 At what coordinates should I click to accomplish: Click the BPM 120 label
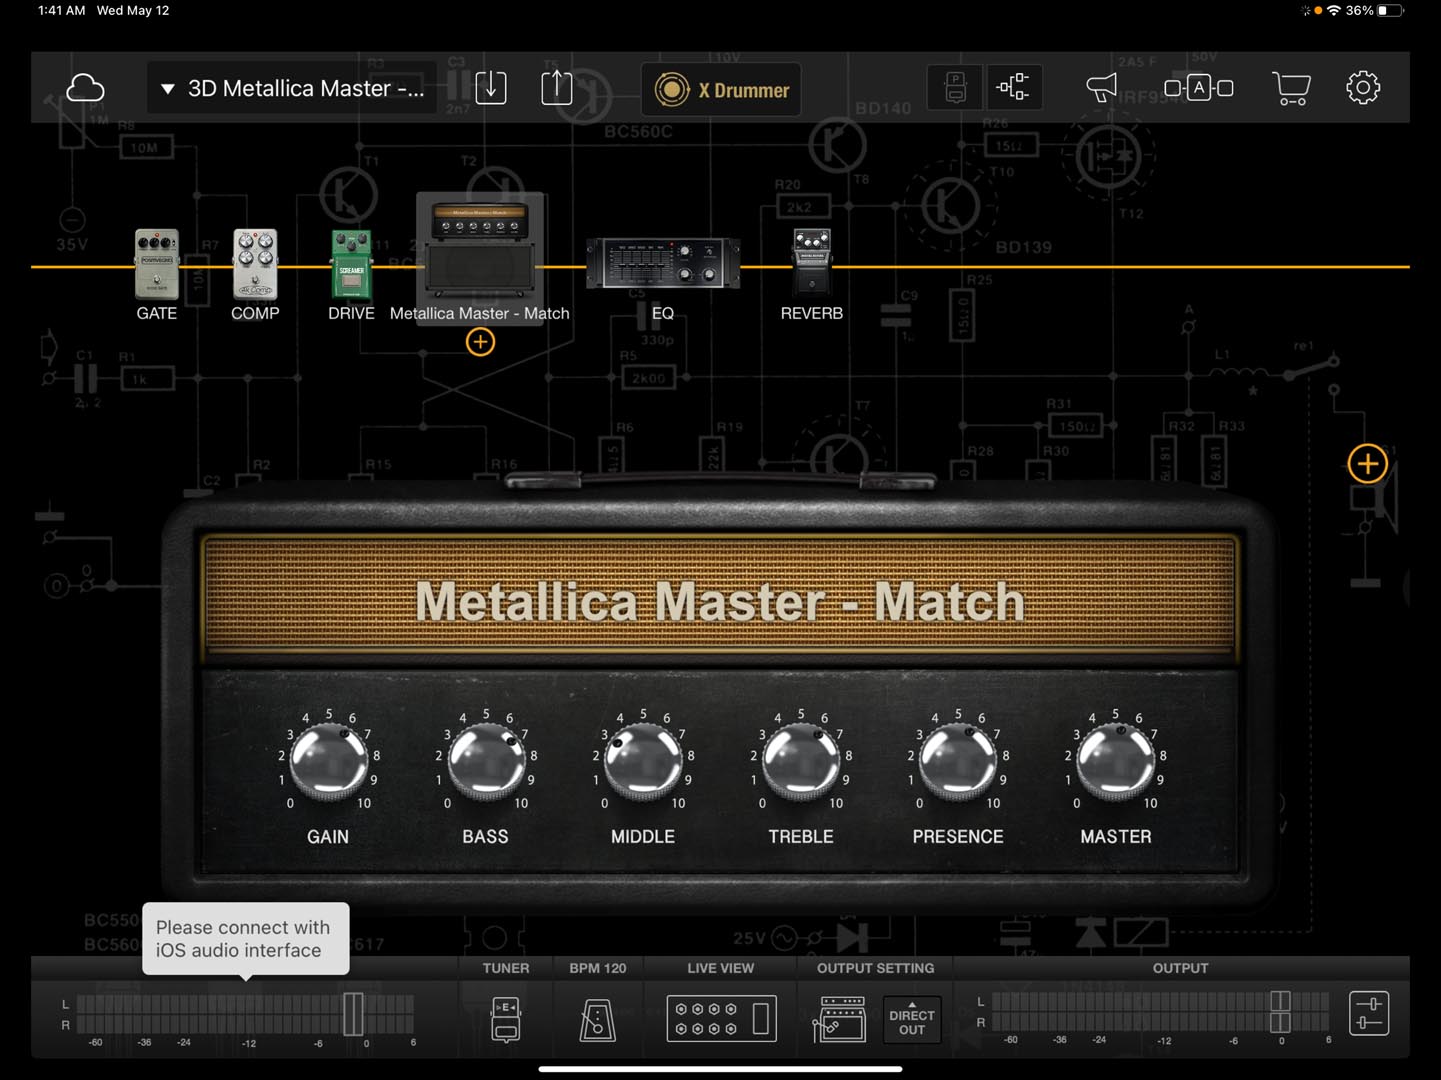coord(598,968)
